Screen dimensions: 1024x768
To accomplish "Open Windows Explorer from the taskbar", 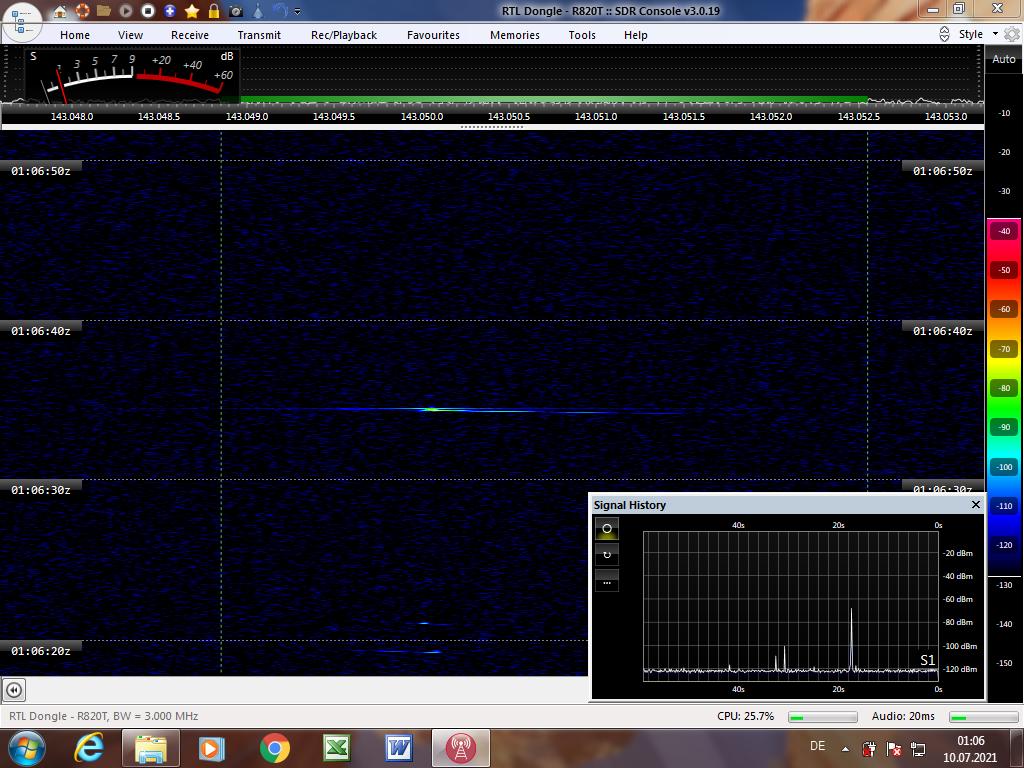I will [x=150, y=748].
